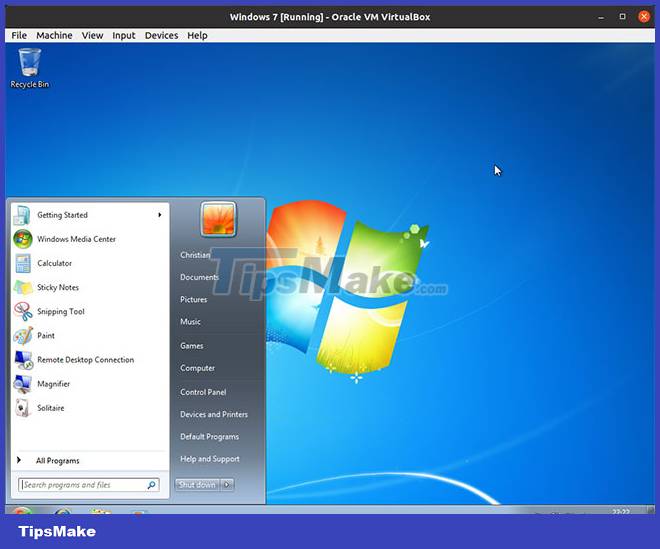Image resolution: width=660 pixels, height=549 pixels.
Task: Open the Help menu
Action: point(197,35)
